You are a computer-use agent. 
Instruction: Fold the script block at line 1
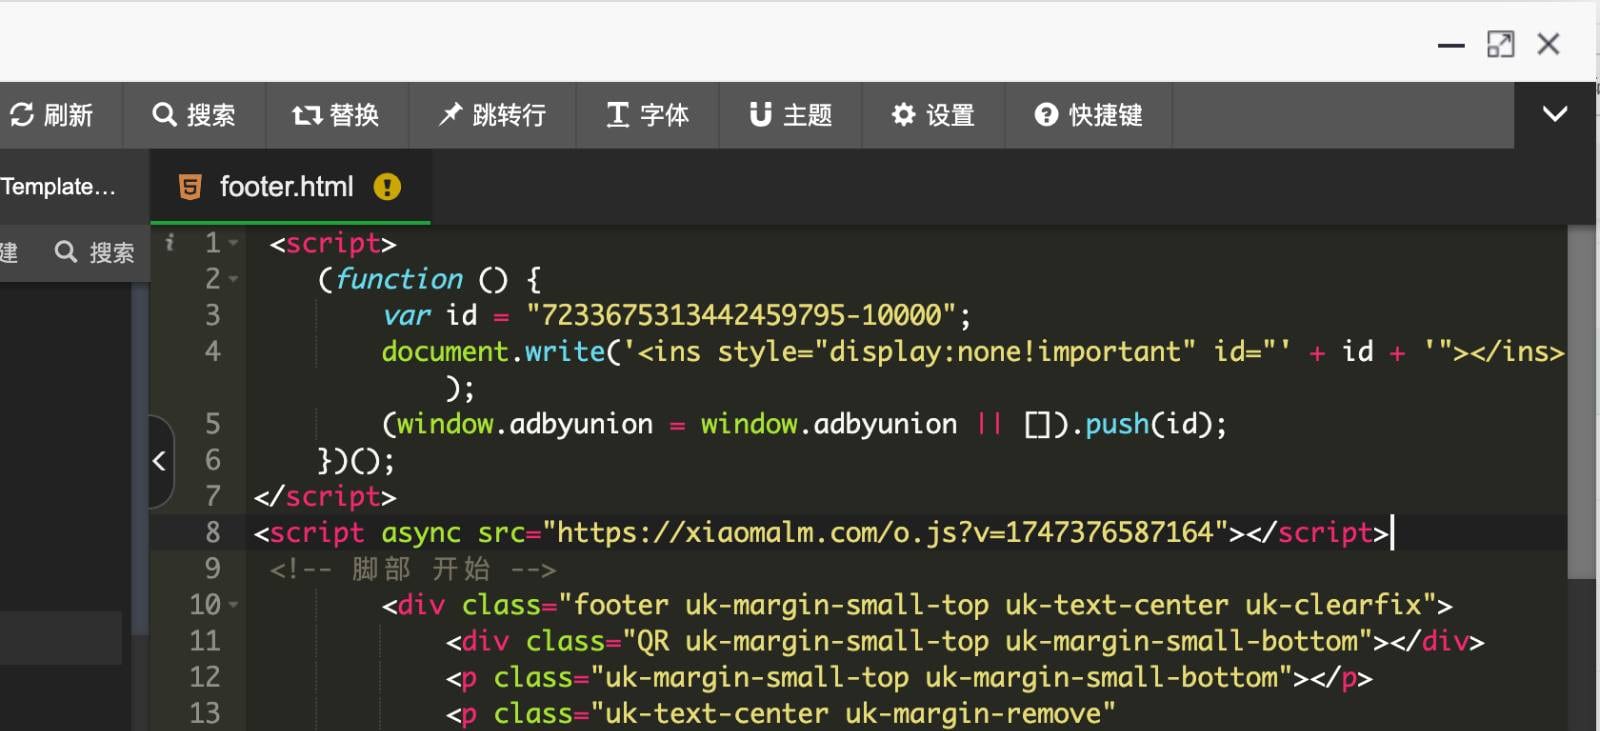[234, 243]
